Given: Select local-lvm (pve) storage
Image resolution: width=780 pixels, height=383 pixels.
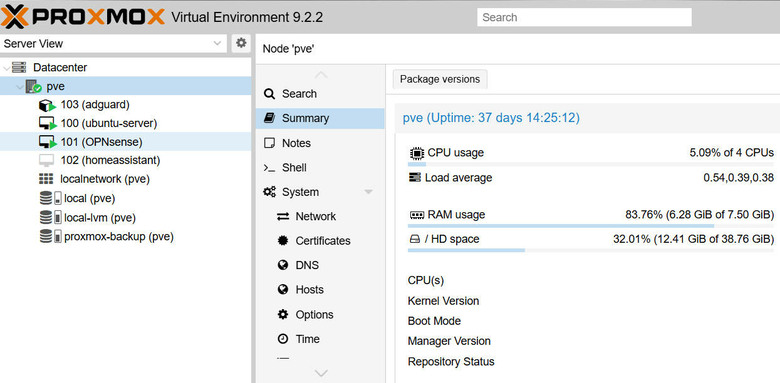Looking at the screenshot, I should [125, 218].
